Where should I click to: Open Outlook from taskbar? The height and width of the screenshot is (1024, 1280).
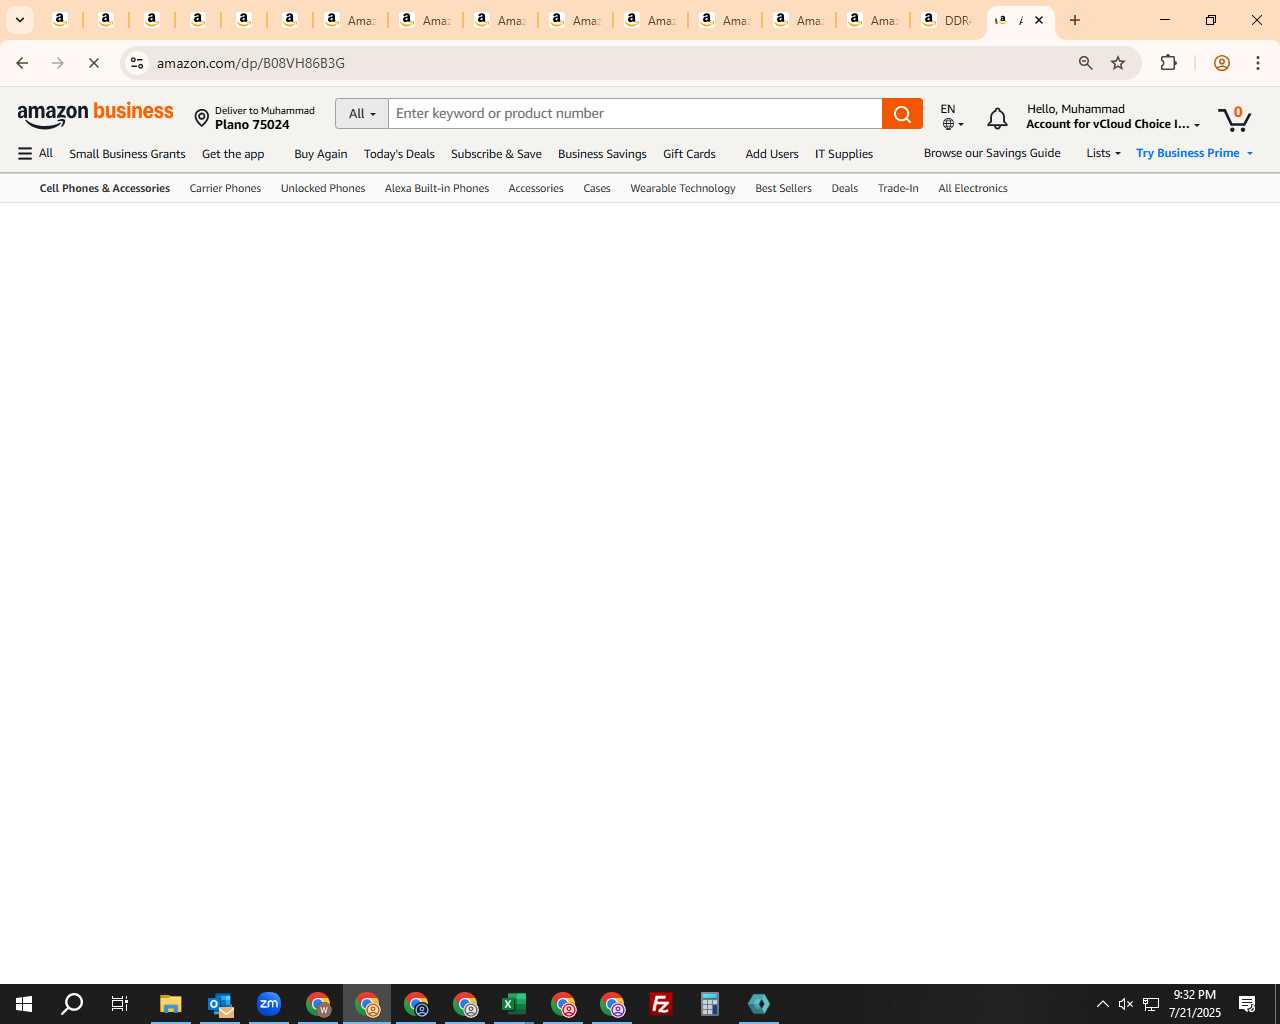click(220, 1004)
